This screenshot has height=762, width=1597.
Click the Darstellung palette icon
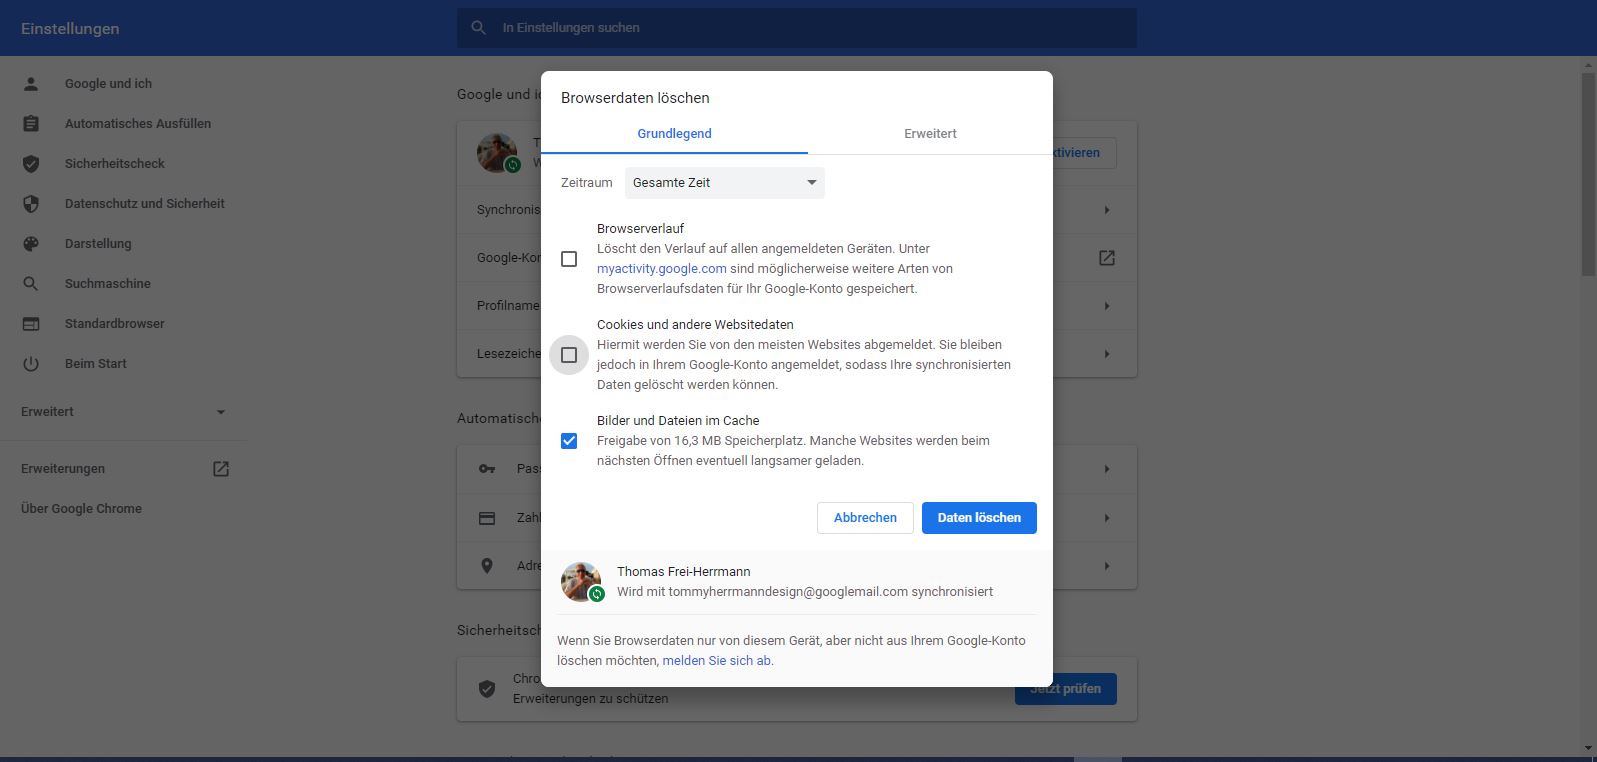pyautogui.click(x=31, y=244)
